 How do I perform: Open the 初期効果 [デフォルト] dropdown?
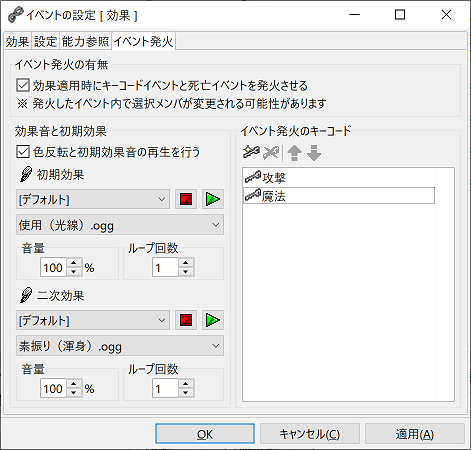(x=93, y=199)
